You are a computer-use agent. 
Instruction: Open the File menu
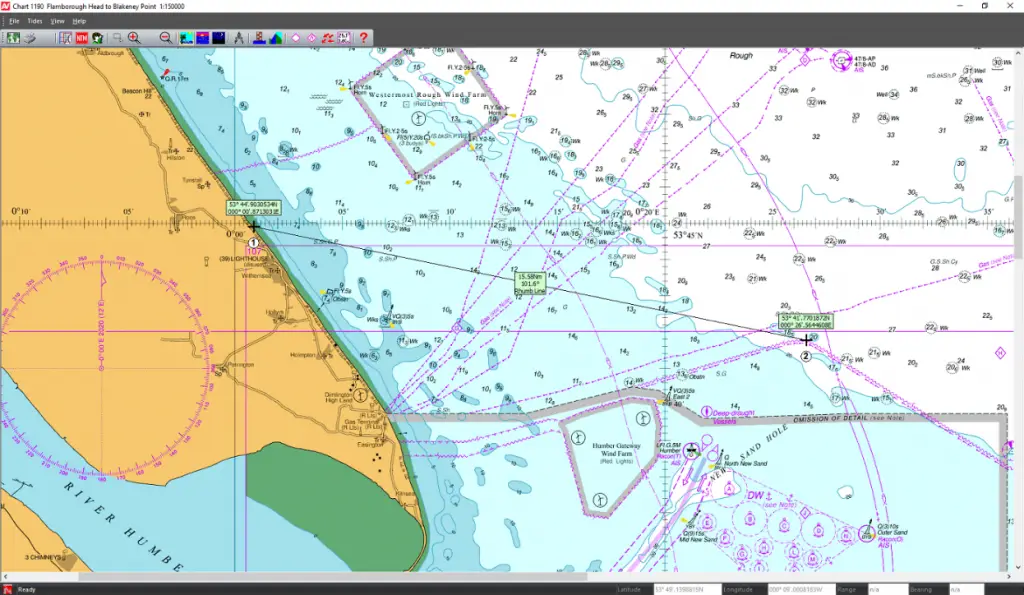tap(14, 20)
